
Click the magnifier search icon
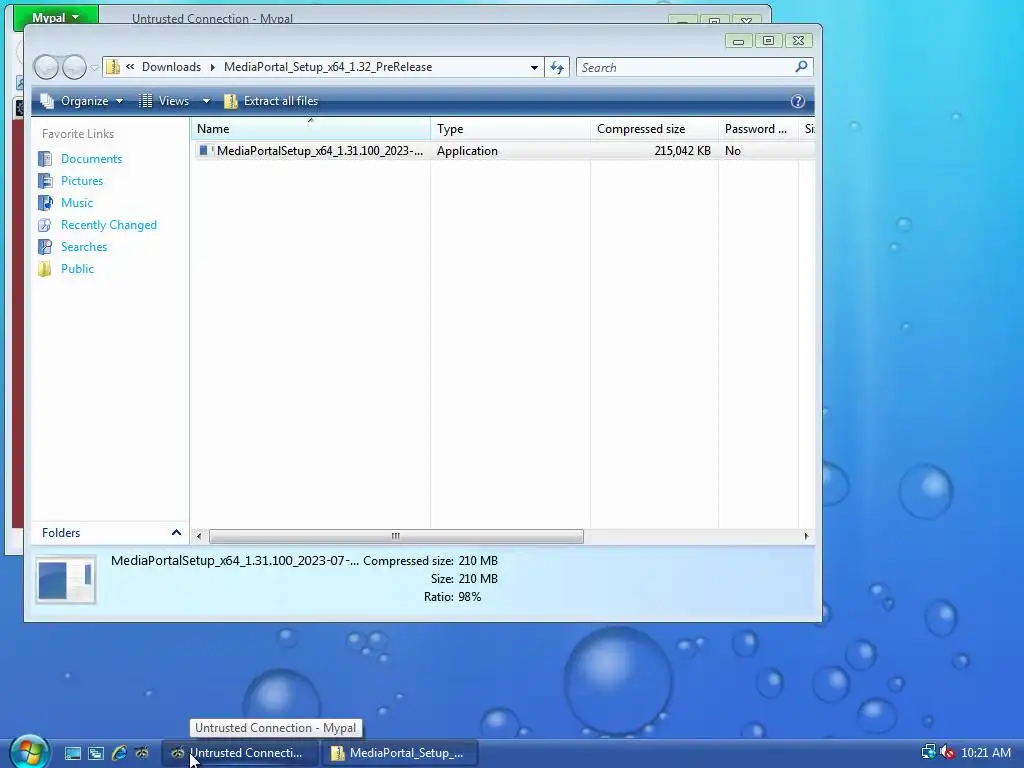[x=801, y=67]
